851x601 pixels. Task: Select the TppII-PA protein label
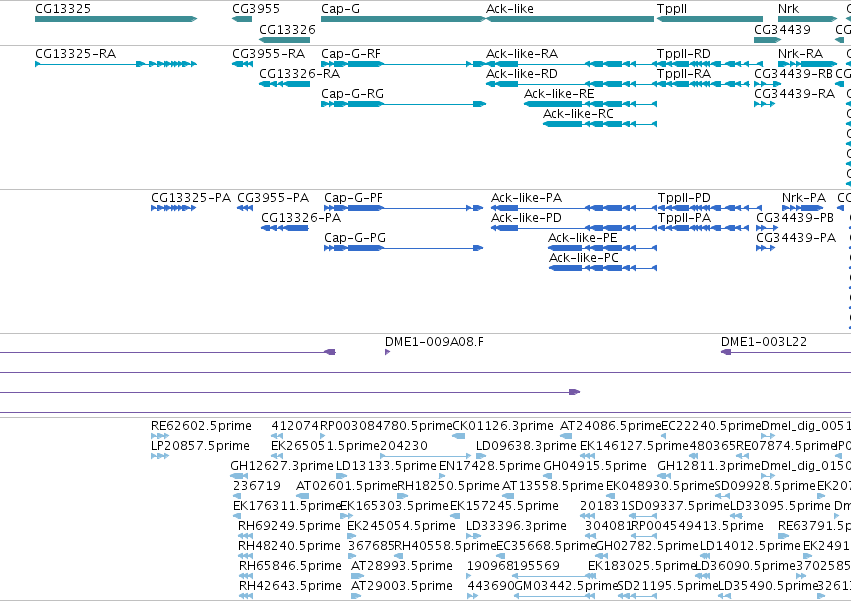pos(684,218)
